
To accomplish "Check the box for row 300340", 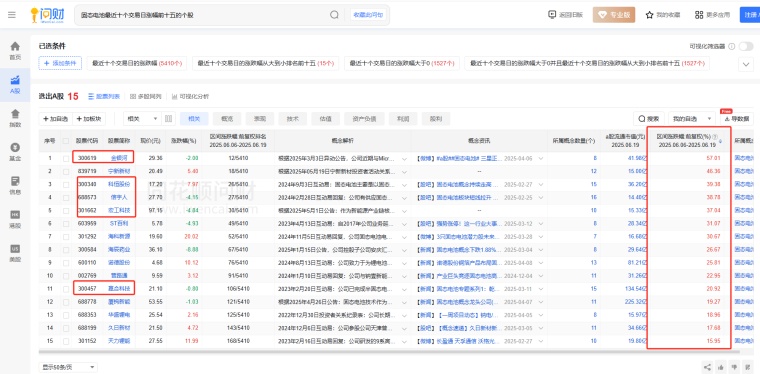I will point(66,184).
